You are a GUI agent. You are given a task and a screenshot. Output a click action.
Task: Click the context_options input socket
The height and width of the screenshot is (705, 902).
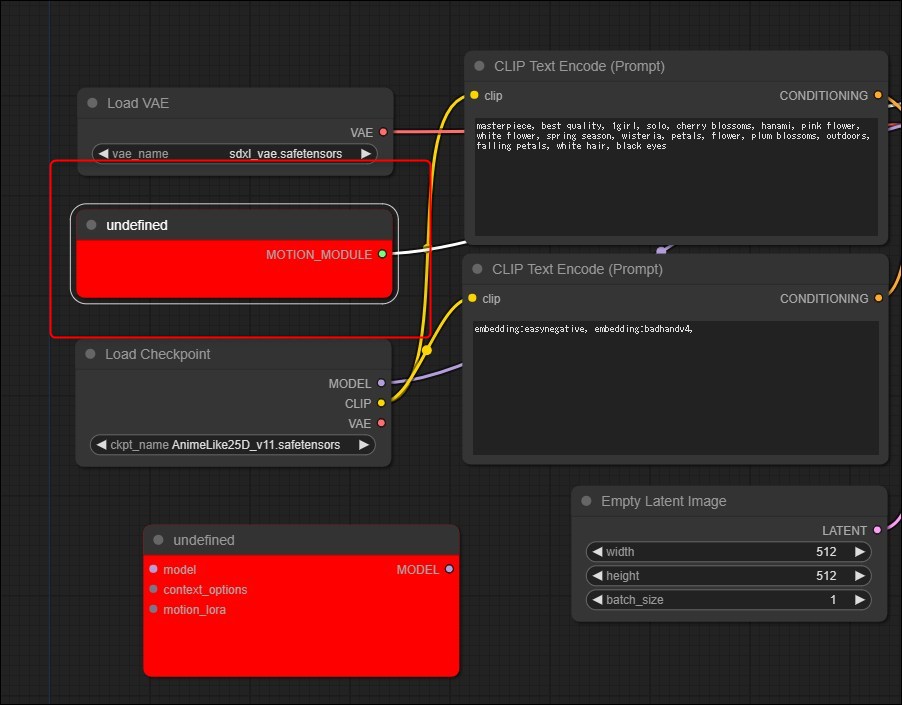[153, 589]
